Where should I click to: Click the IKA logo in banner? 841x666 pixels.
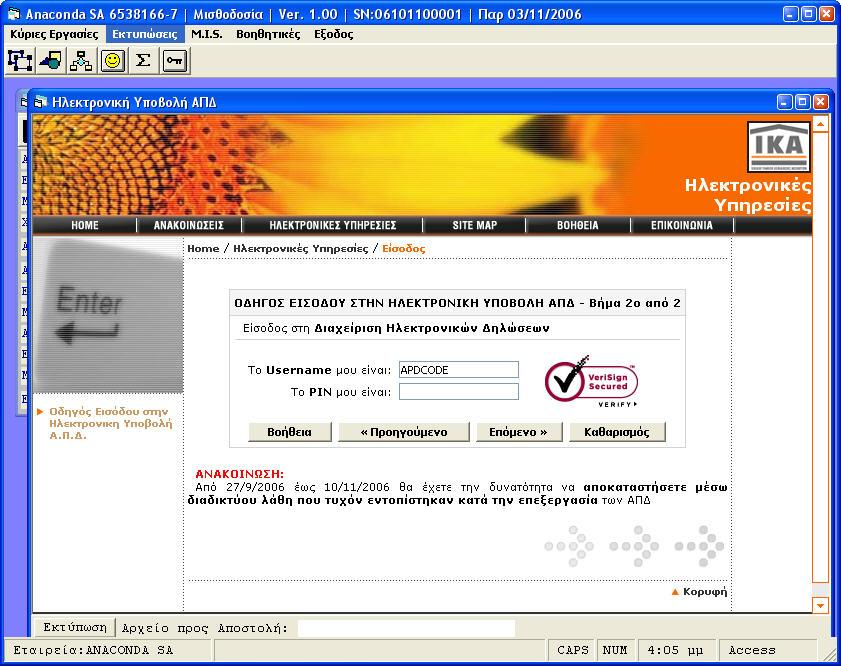tap(778, 147)
